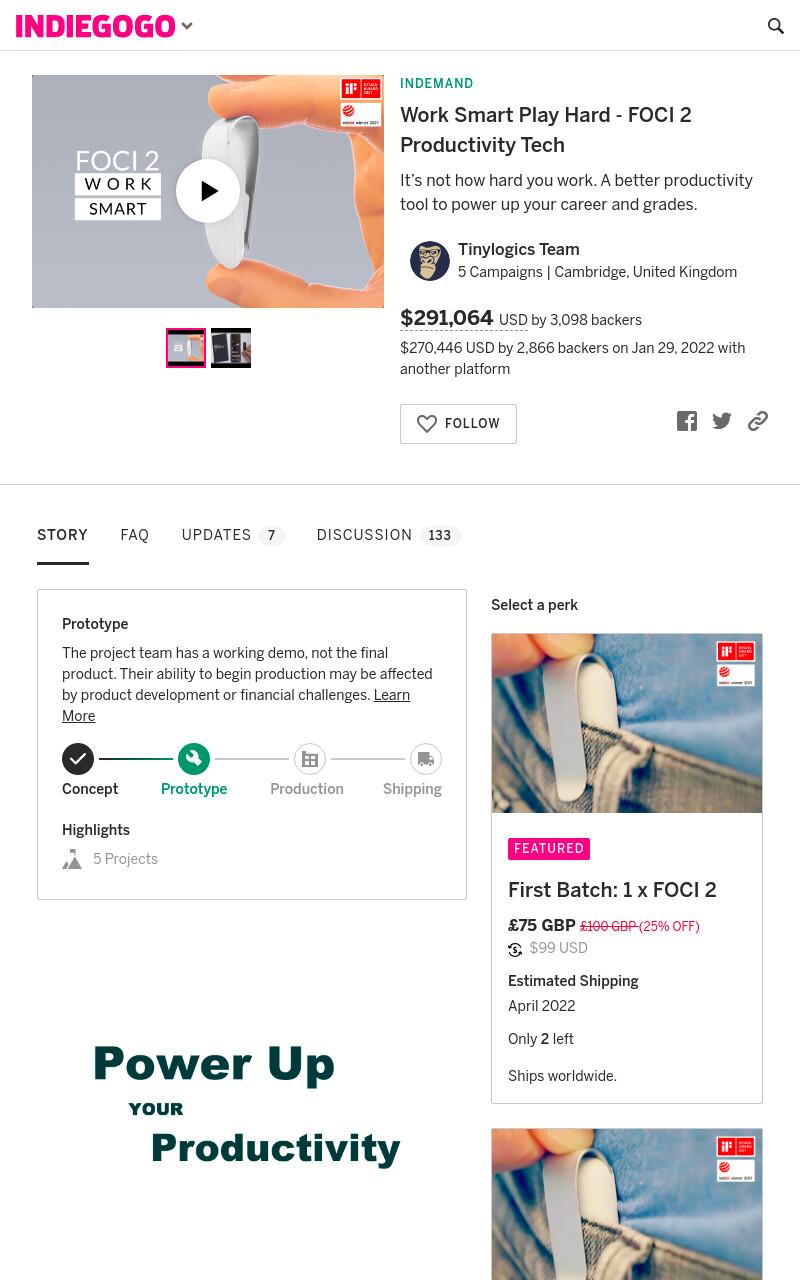Select the second gallery thumbnail
Image resolution: width=800 pixels, height=1280 pixels.
coord(231,348)
